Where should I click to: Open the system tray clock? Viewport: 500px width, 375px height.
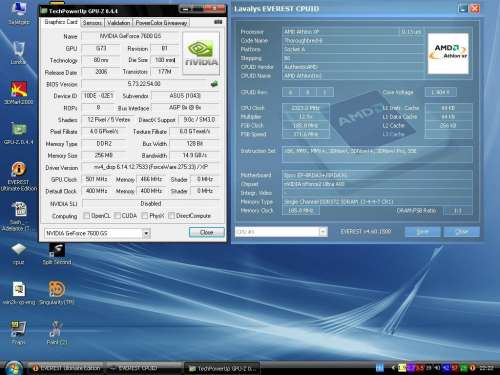click(486, 368)
